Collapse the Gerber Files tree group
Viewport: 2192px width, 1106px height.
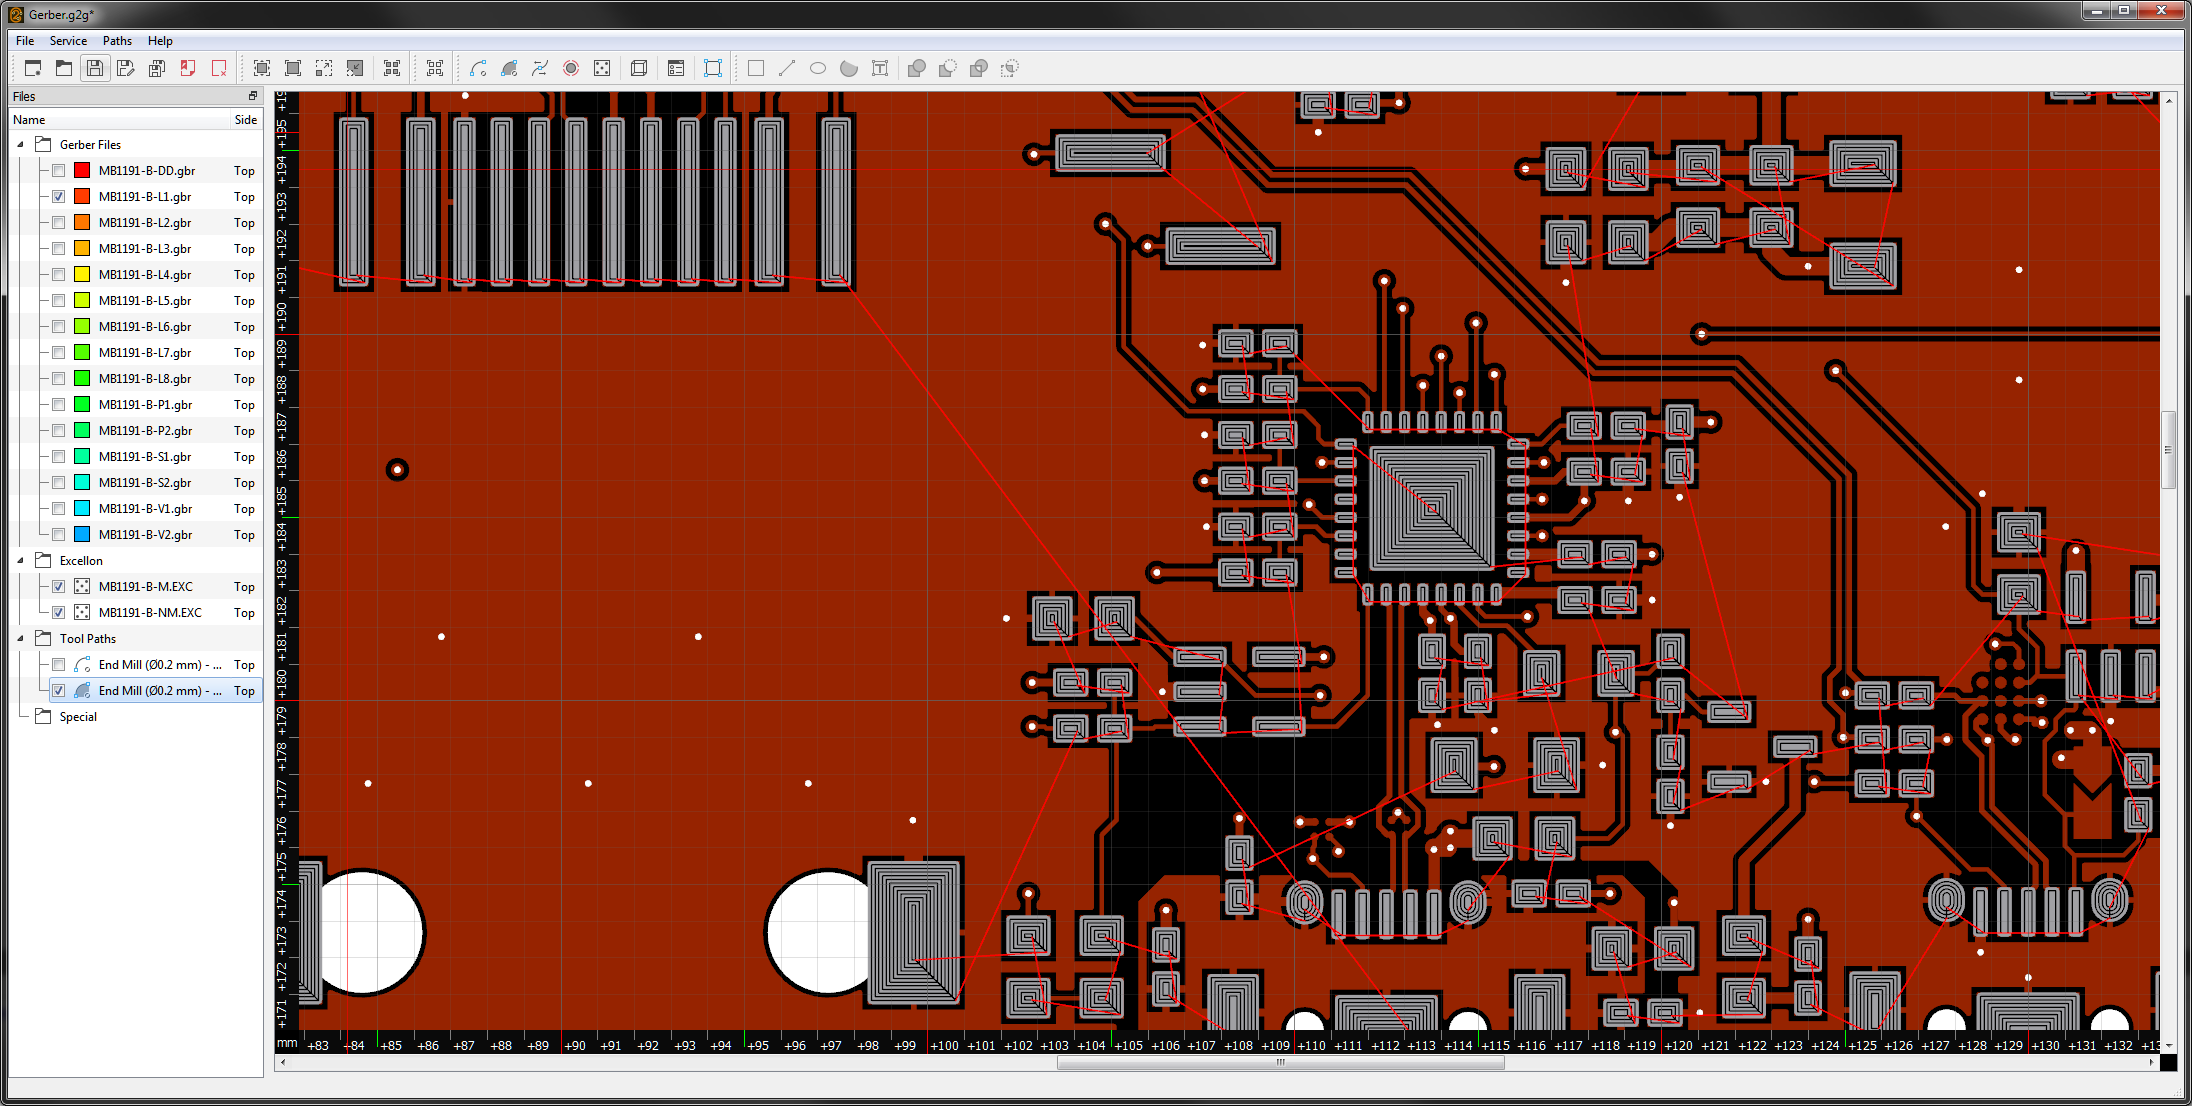tap(21, 145)
